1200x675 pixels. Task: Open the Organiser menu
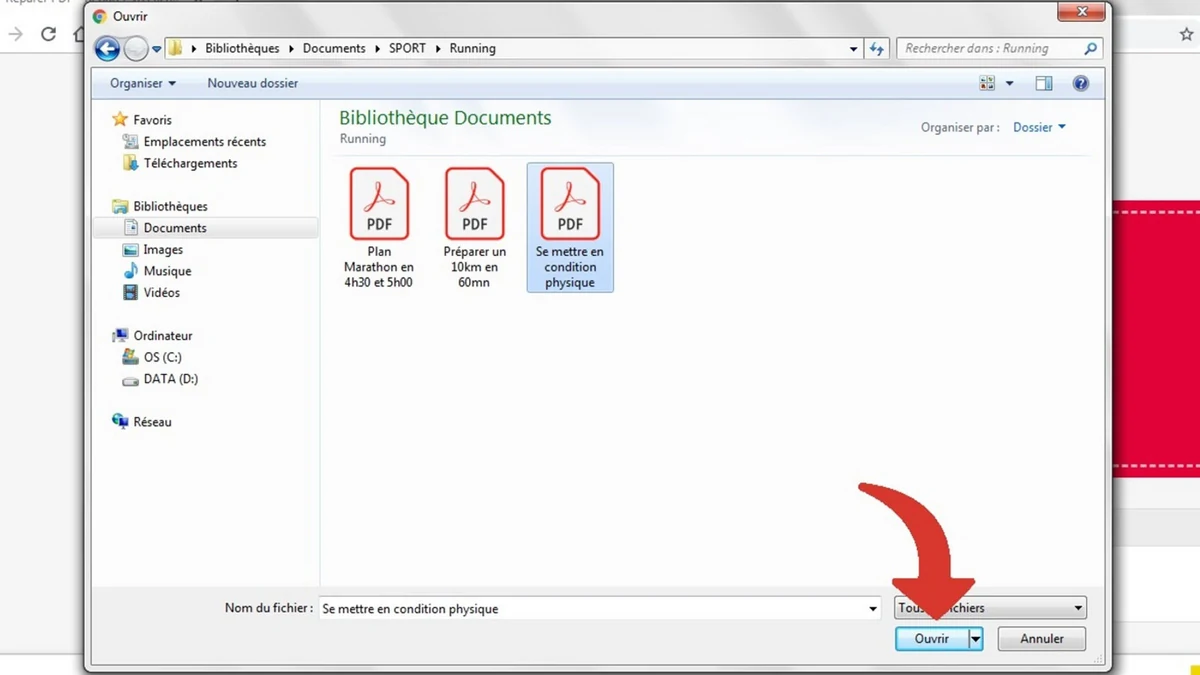pyautogui.click(x=138, y=83)
